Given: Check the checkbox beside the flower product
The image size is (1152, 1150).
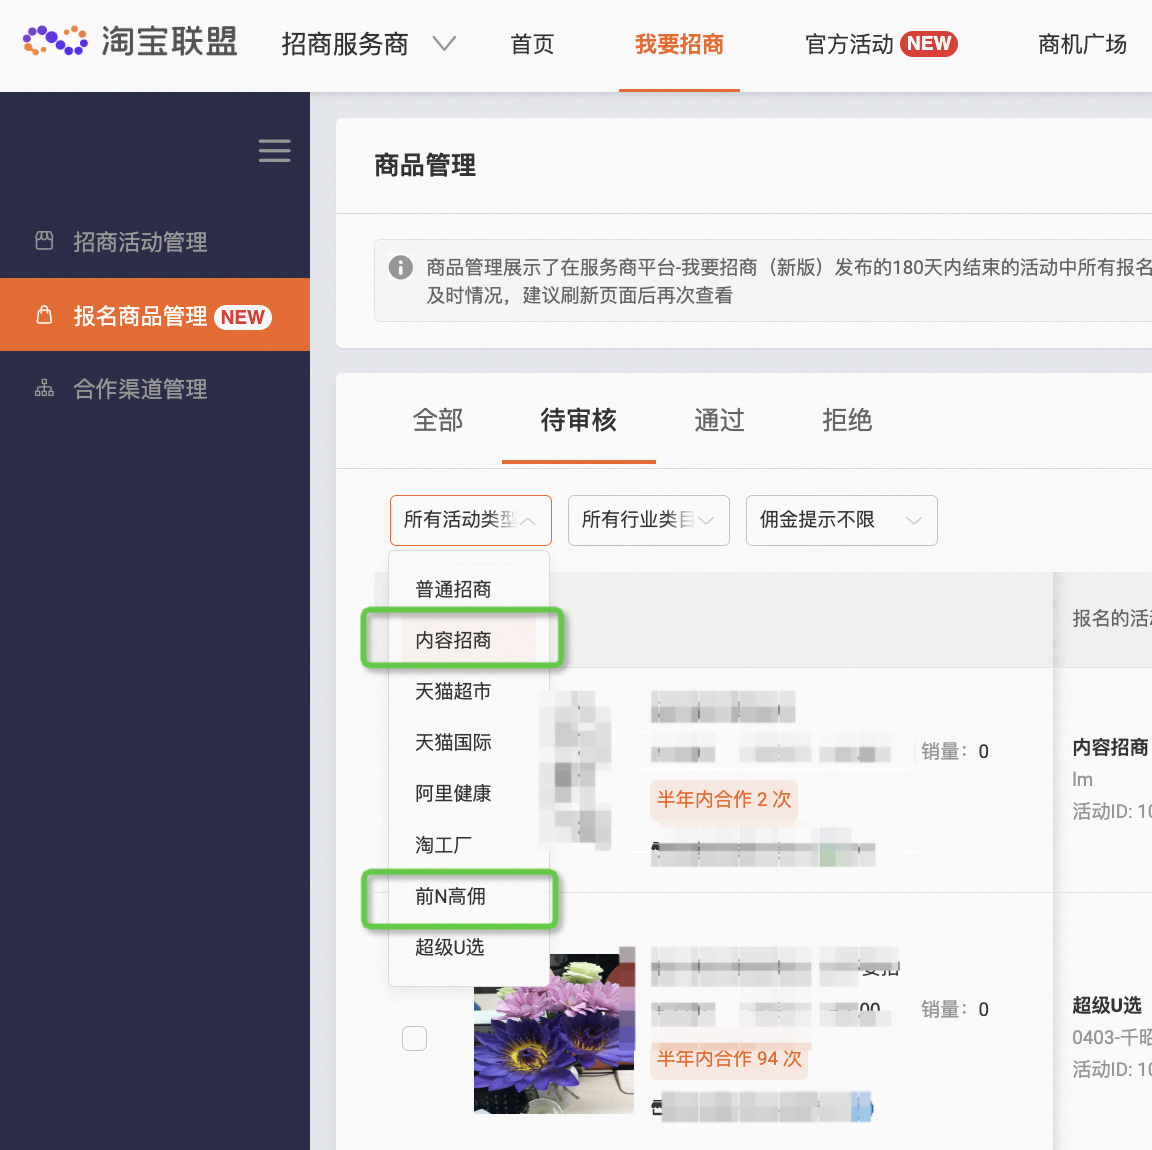Looking at the screenshot, I should [x=414, y=1038].
